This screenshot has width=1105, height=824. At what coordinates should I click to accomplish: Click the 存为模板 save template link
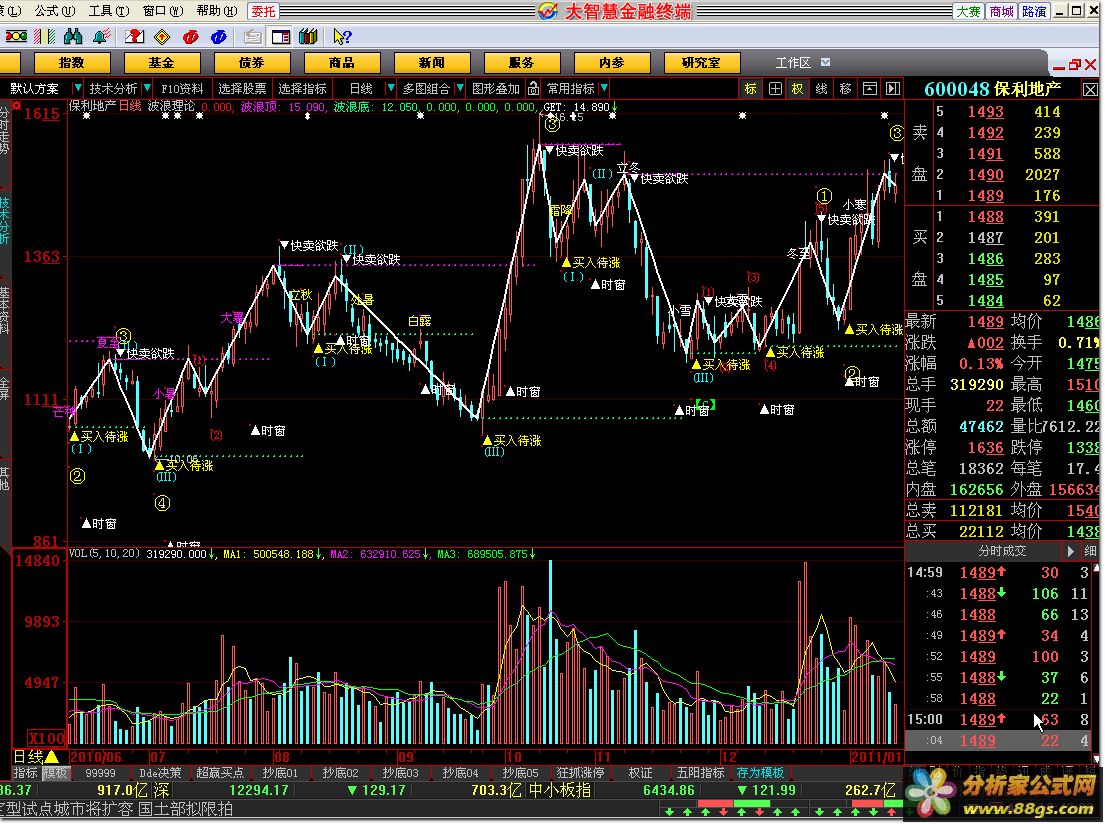point(760,773)
